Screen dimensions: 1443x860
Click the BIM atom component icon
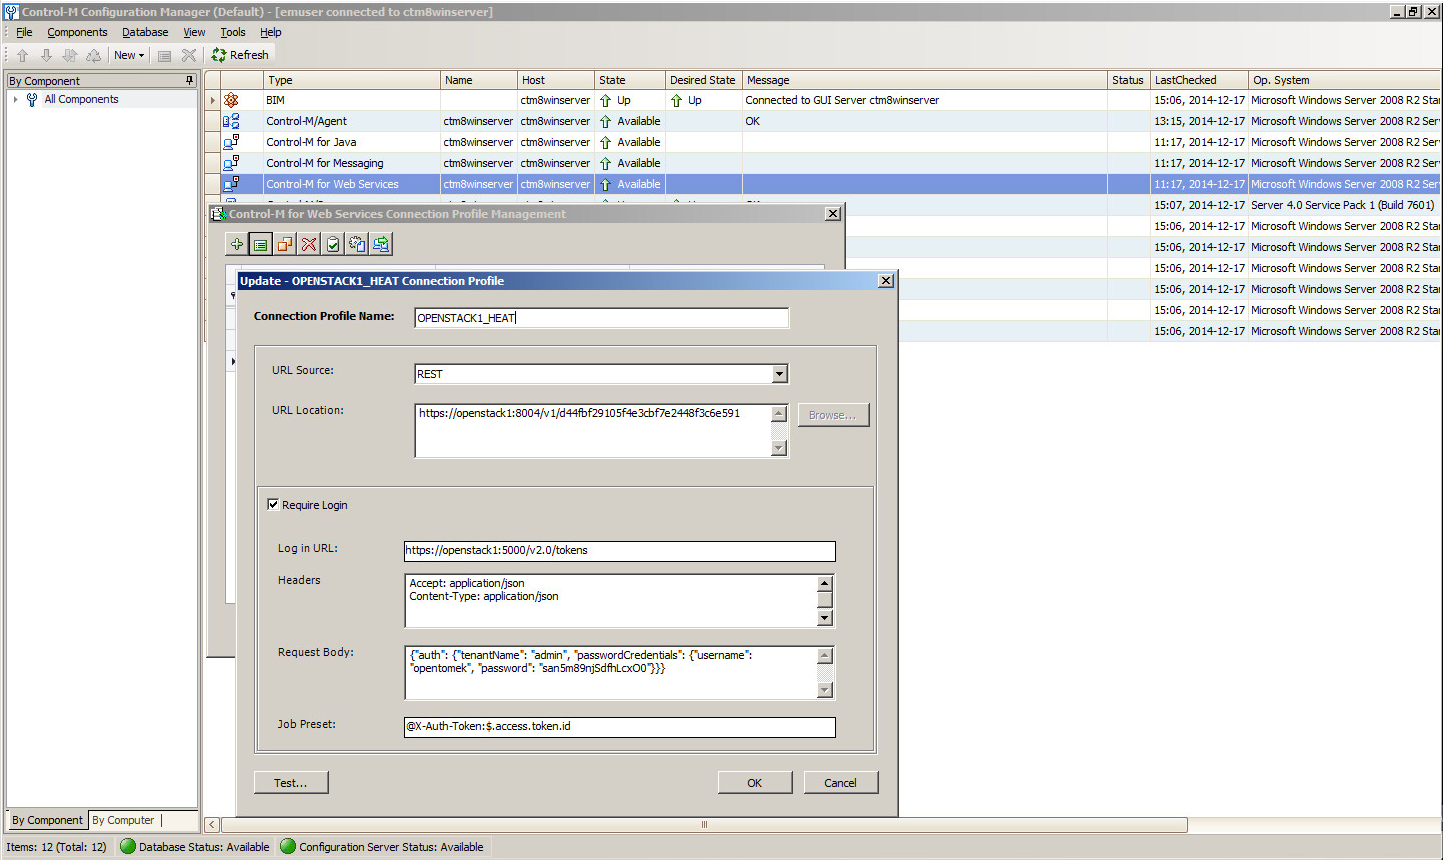pyautogui.click(x=231, y=100)
